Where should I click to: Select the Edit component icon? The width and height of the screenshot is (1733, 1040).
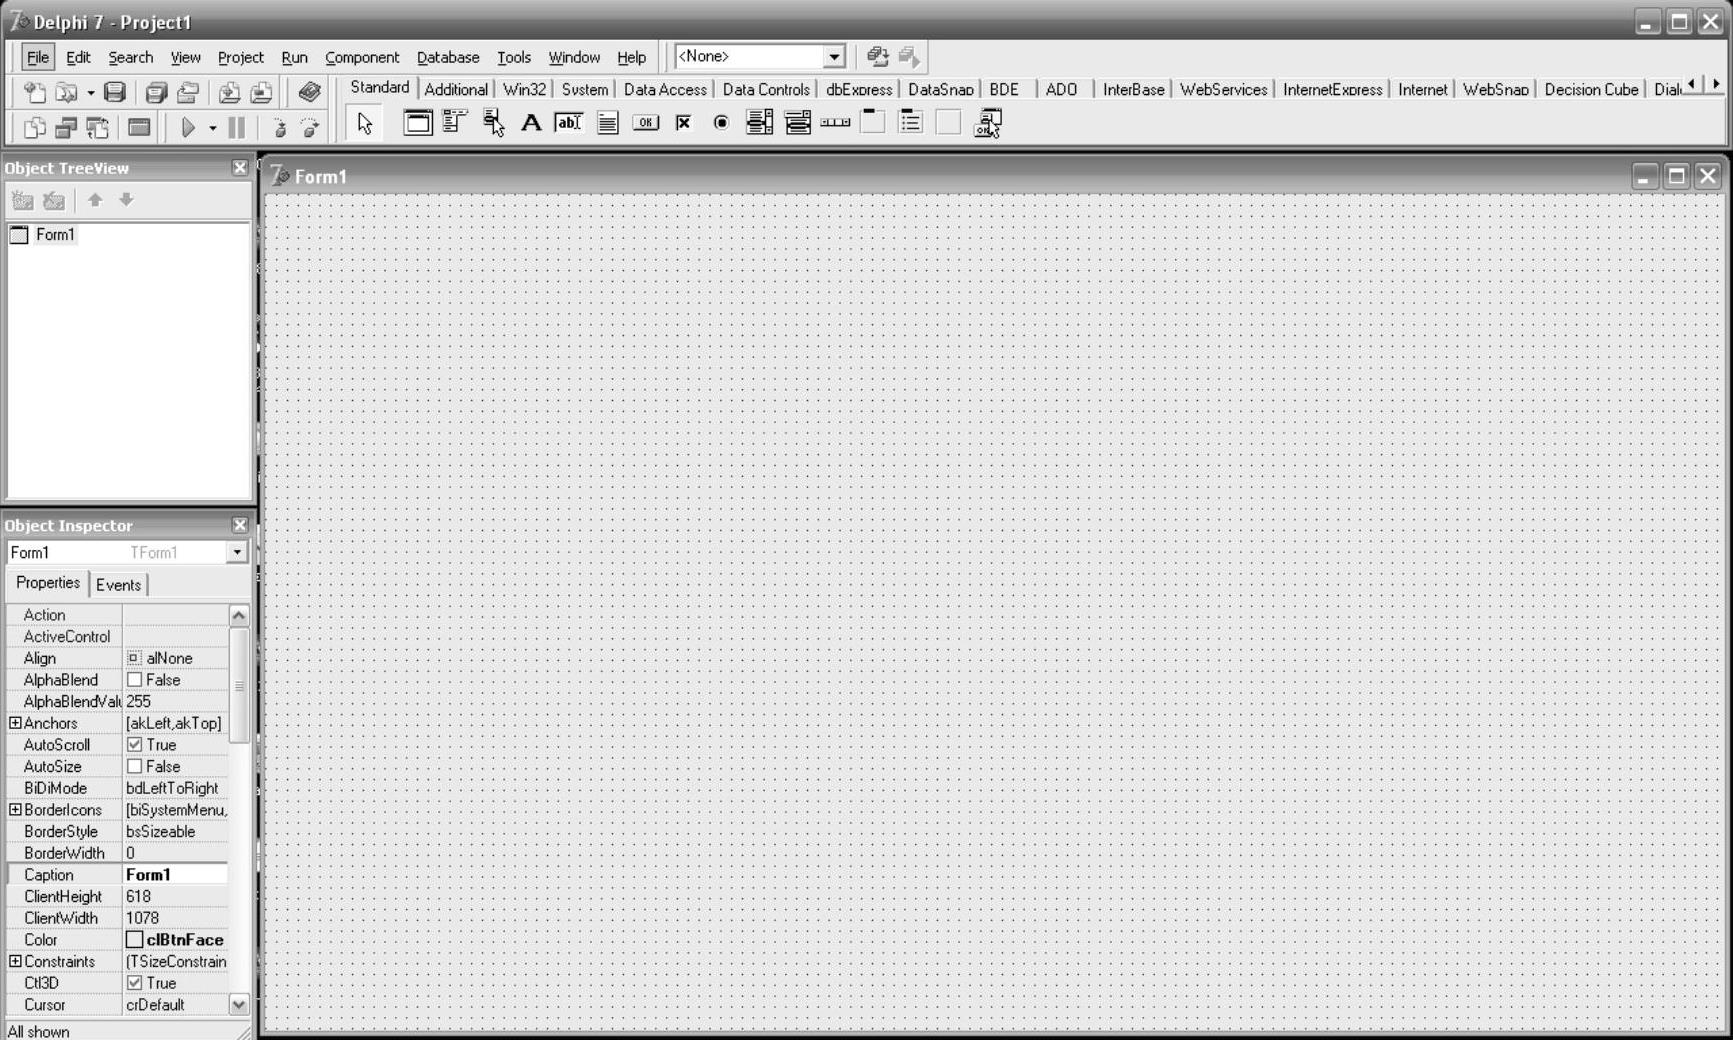569,123
